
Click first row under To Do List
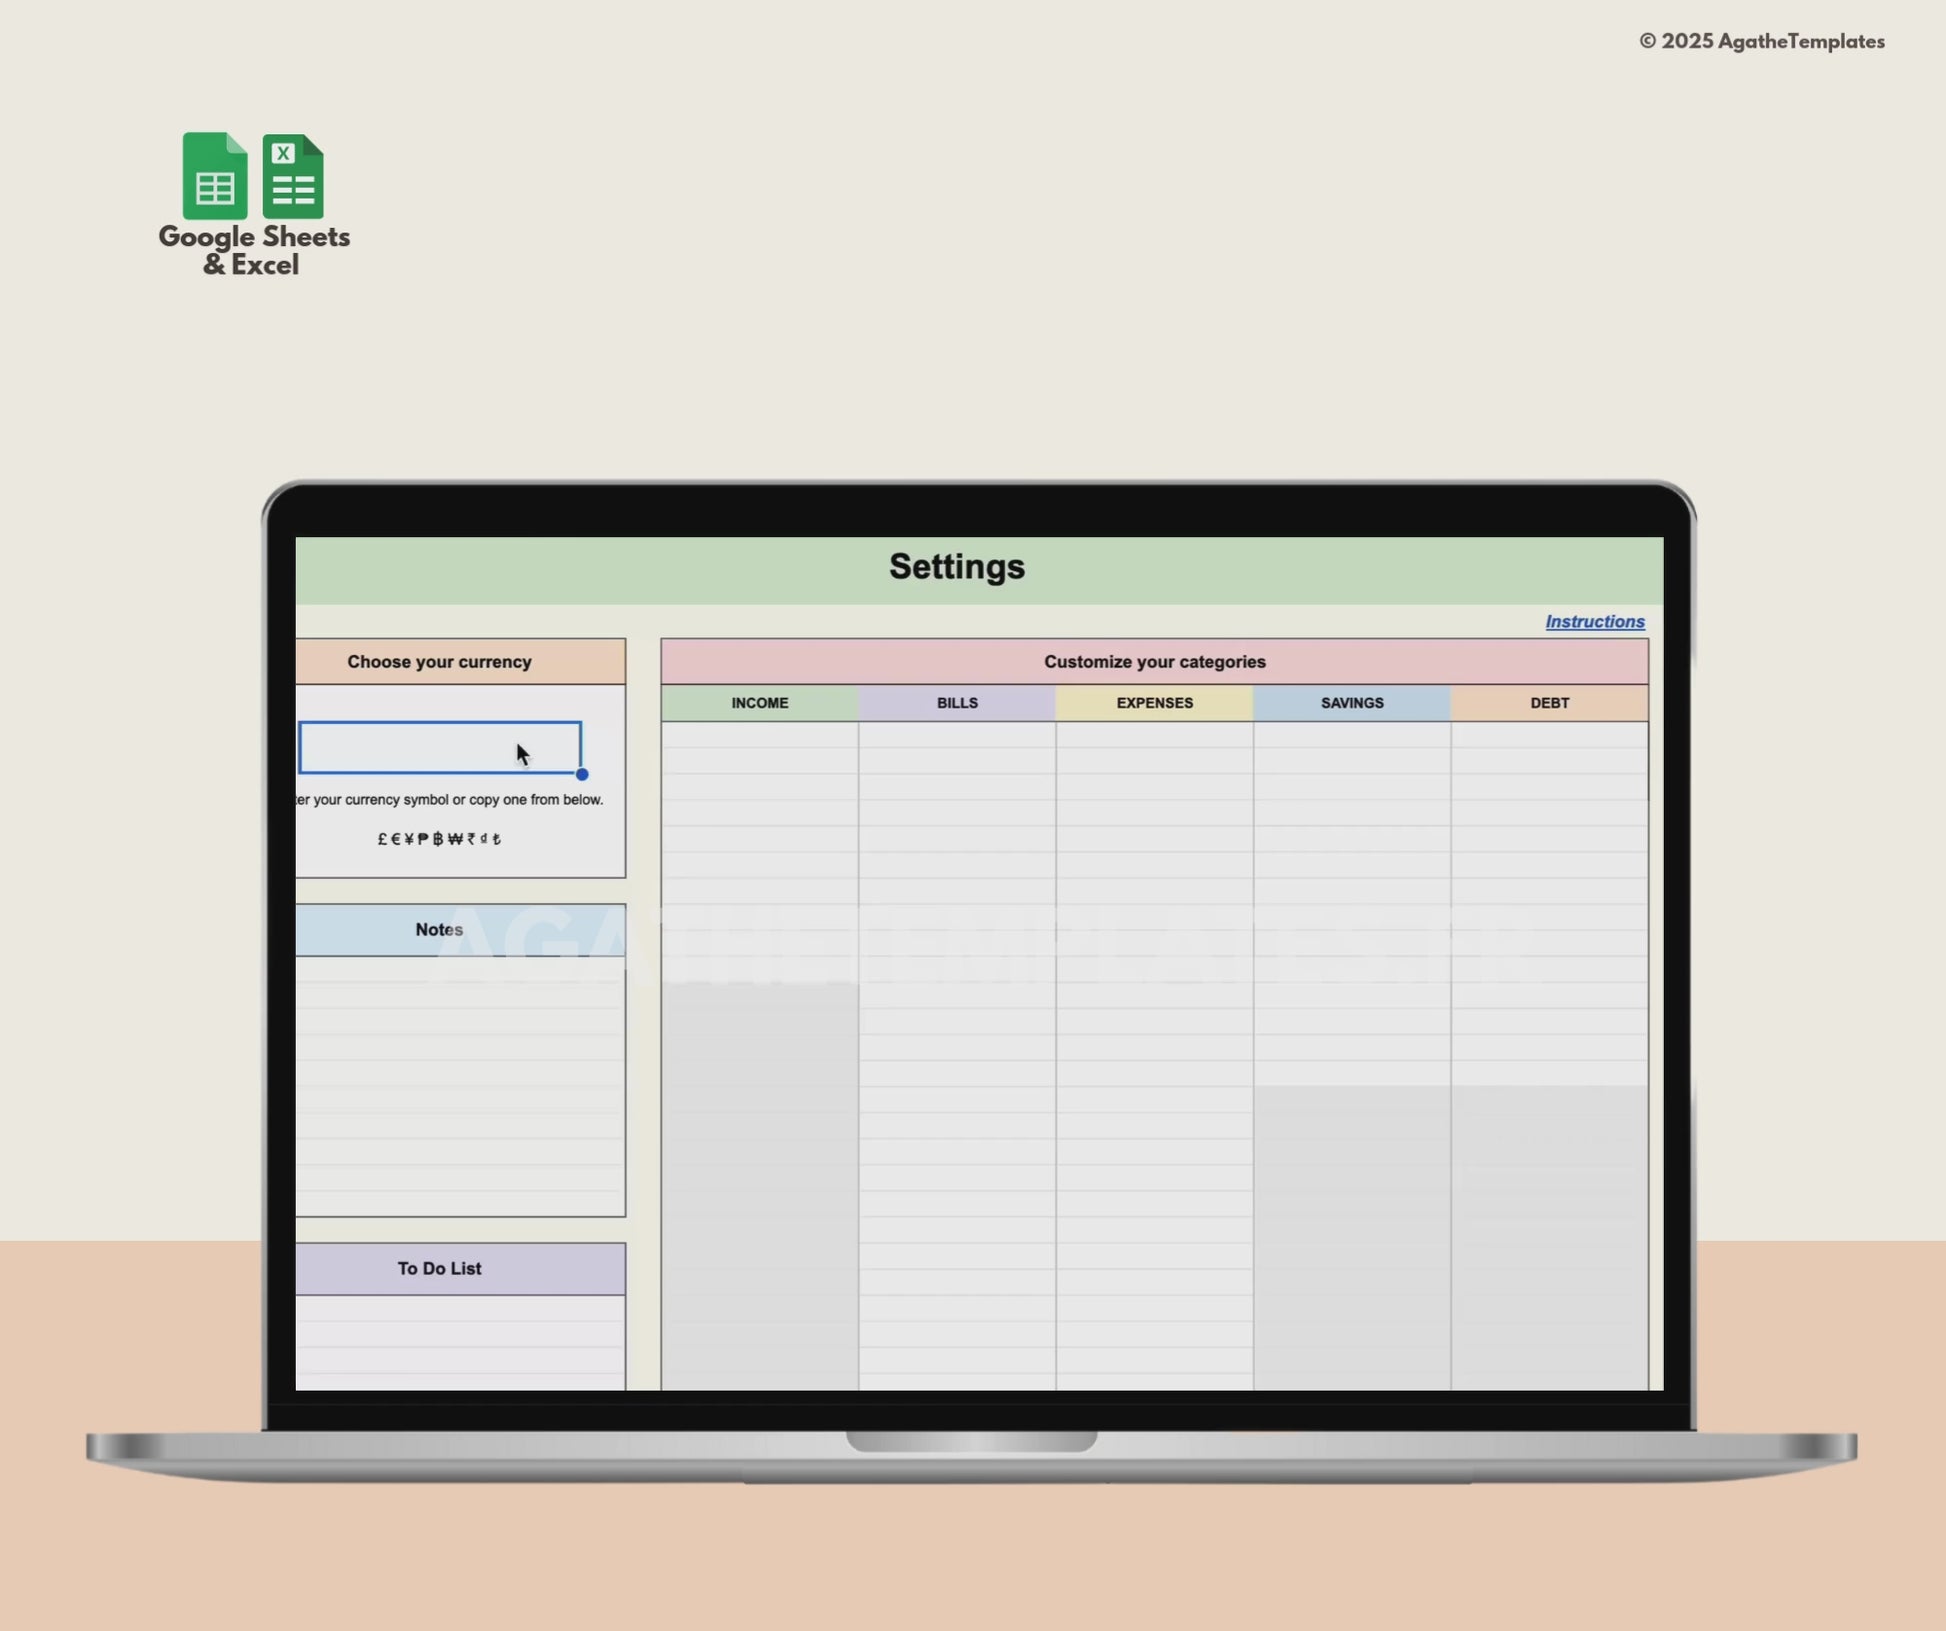pyautogui.click(x=460, y=1309)
